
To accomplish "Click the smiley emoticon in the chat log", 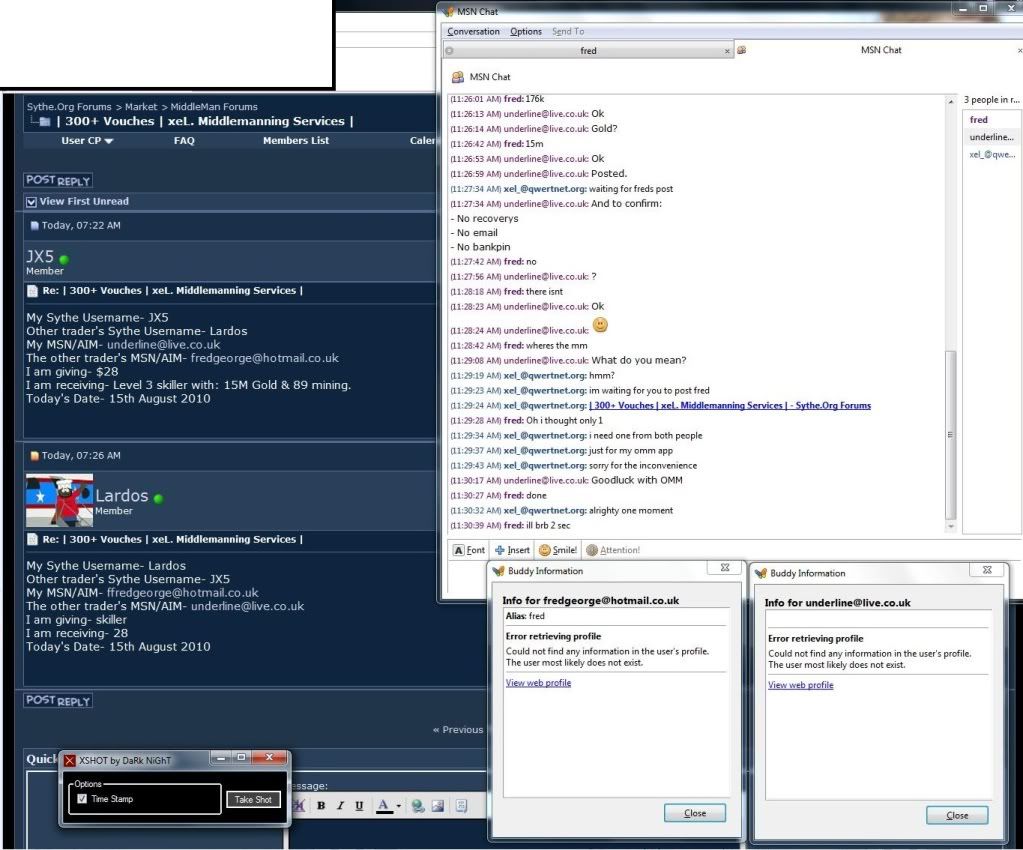I will coord(600,325).
